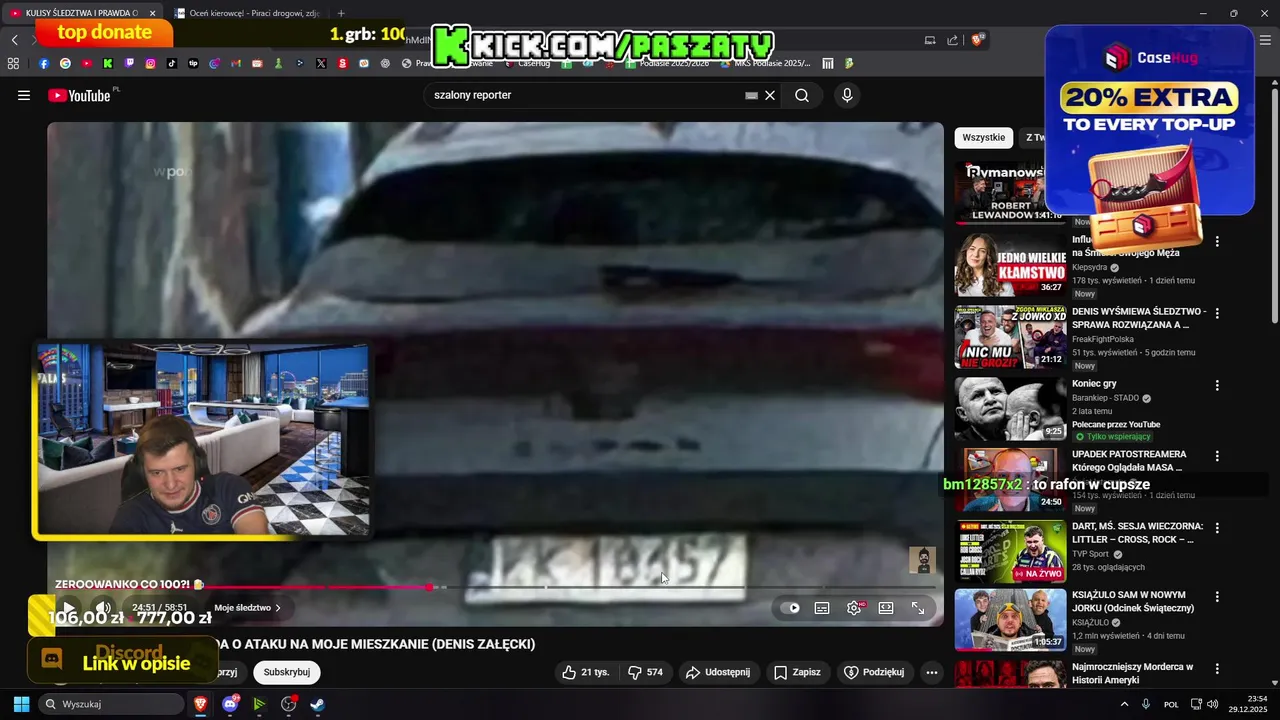Open the X (Twitter) bookmark icon
Viewport: 1280px width, 720px height.
(321, 63)
